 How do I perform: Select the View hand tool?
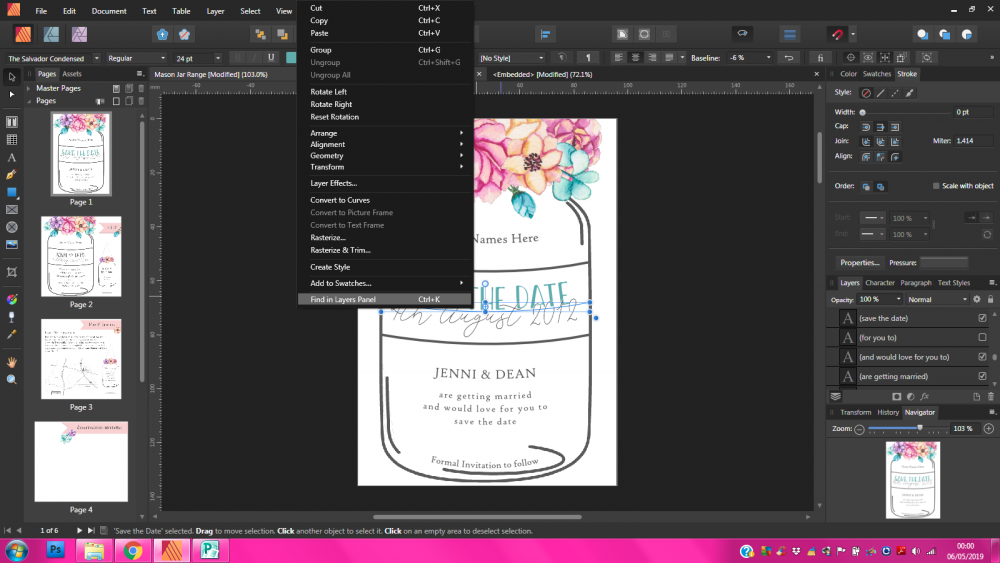12,361
